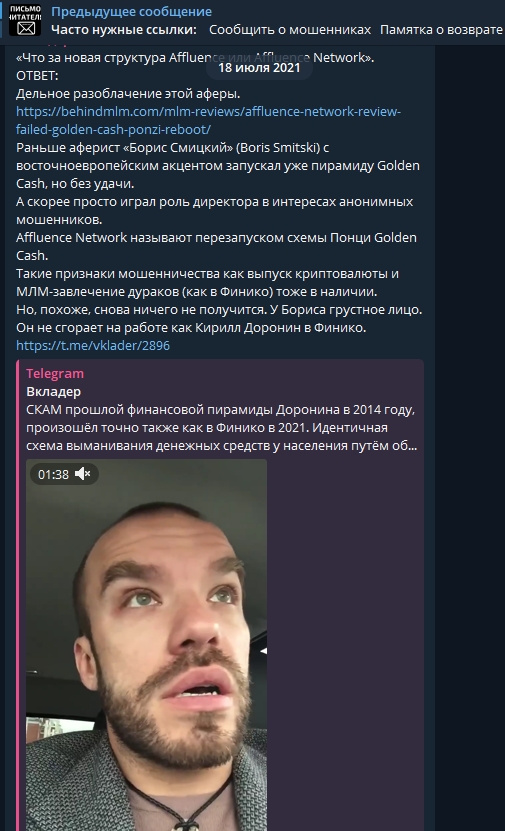Click the sentence 'Дельное разоблачение этой аферы.'
This screenshot has height=831, width=505.
[x=128, y=94]
